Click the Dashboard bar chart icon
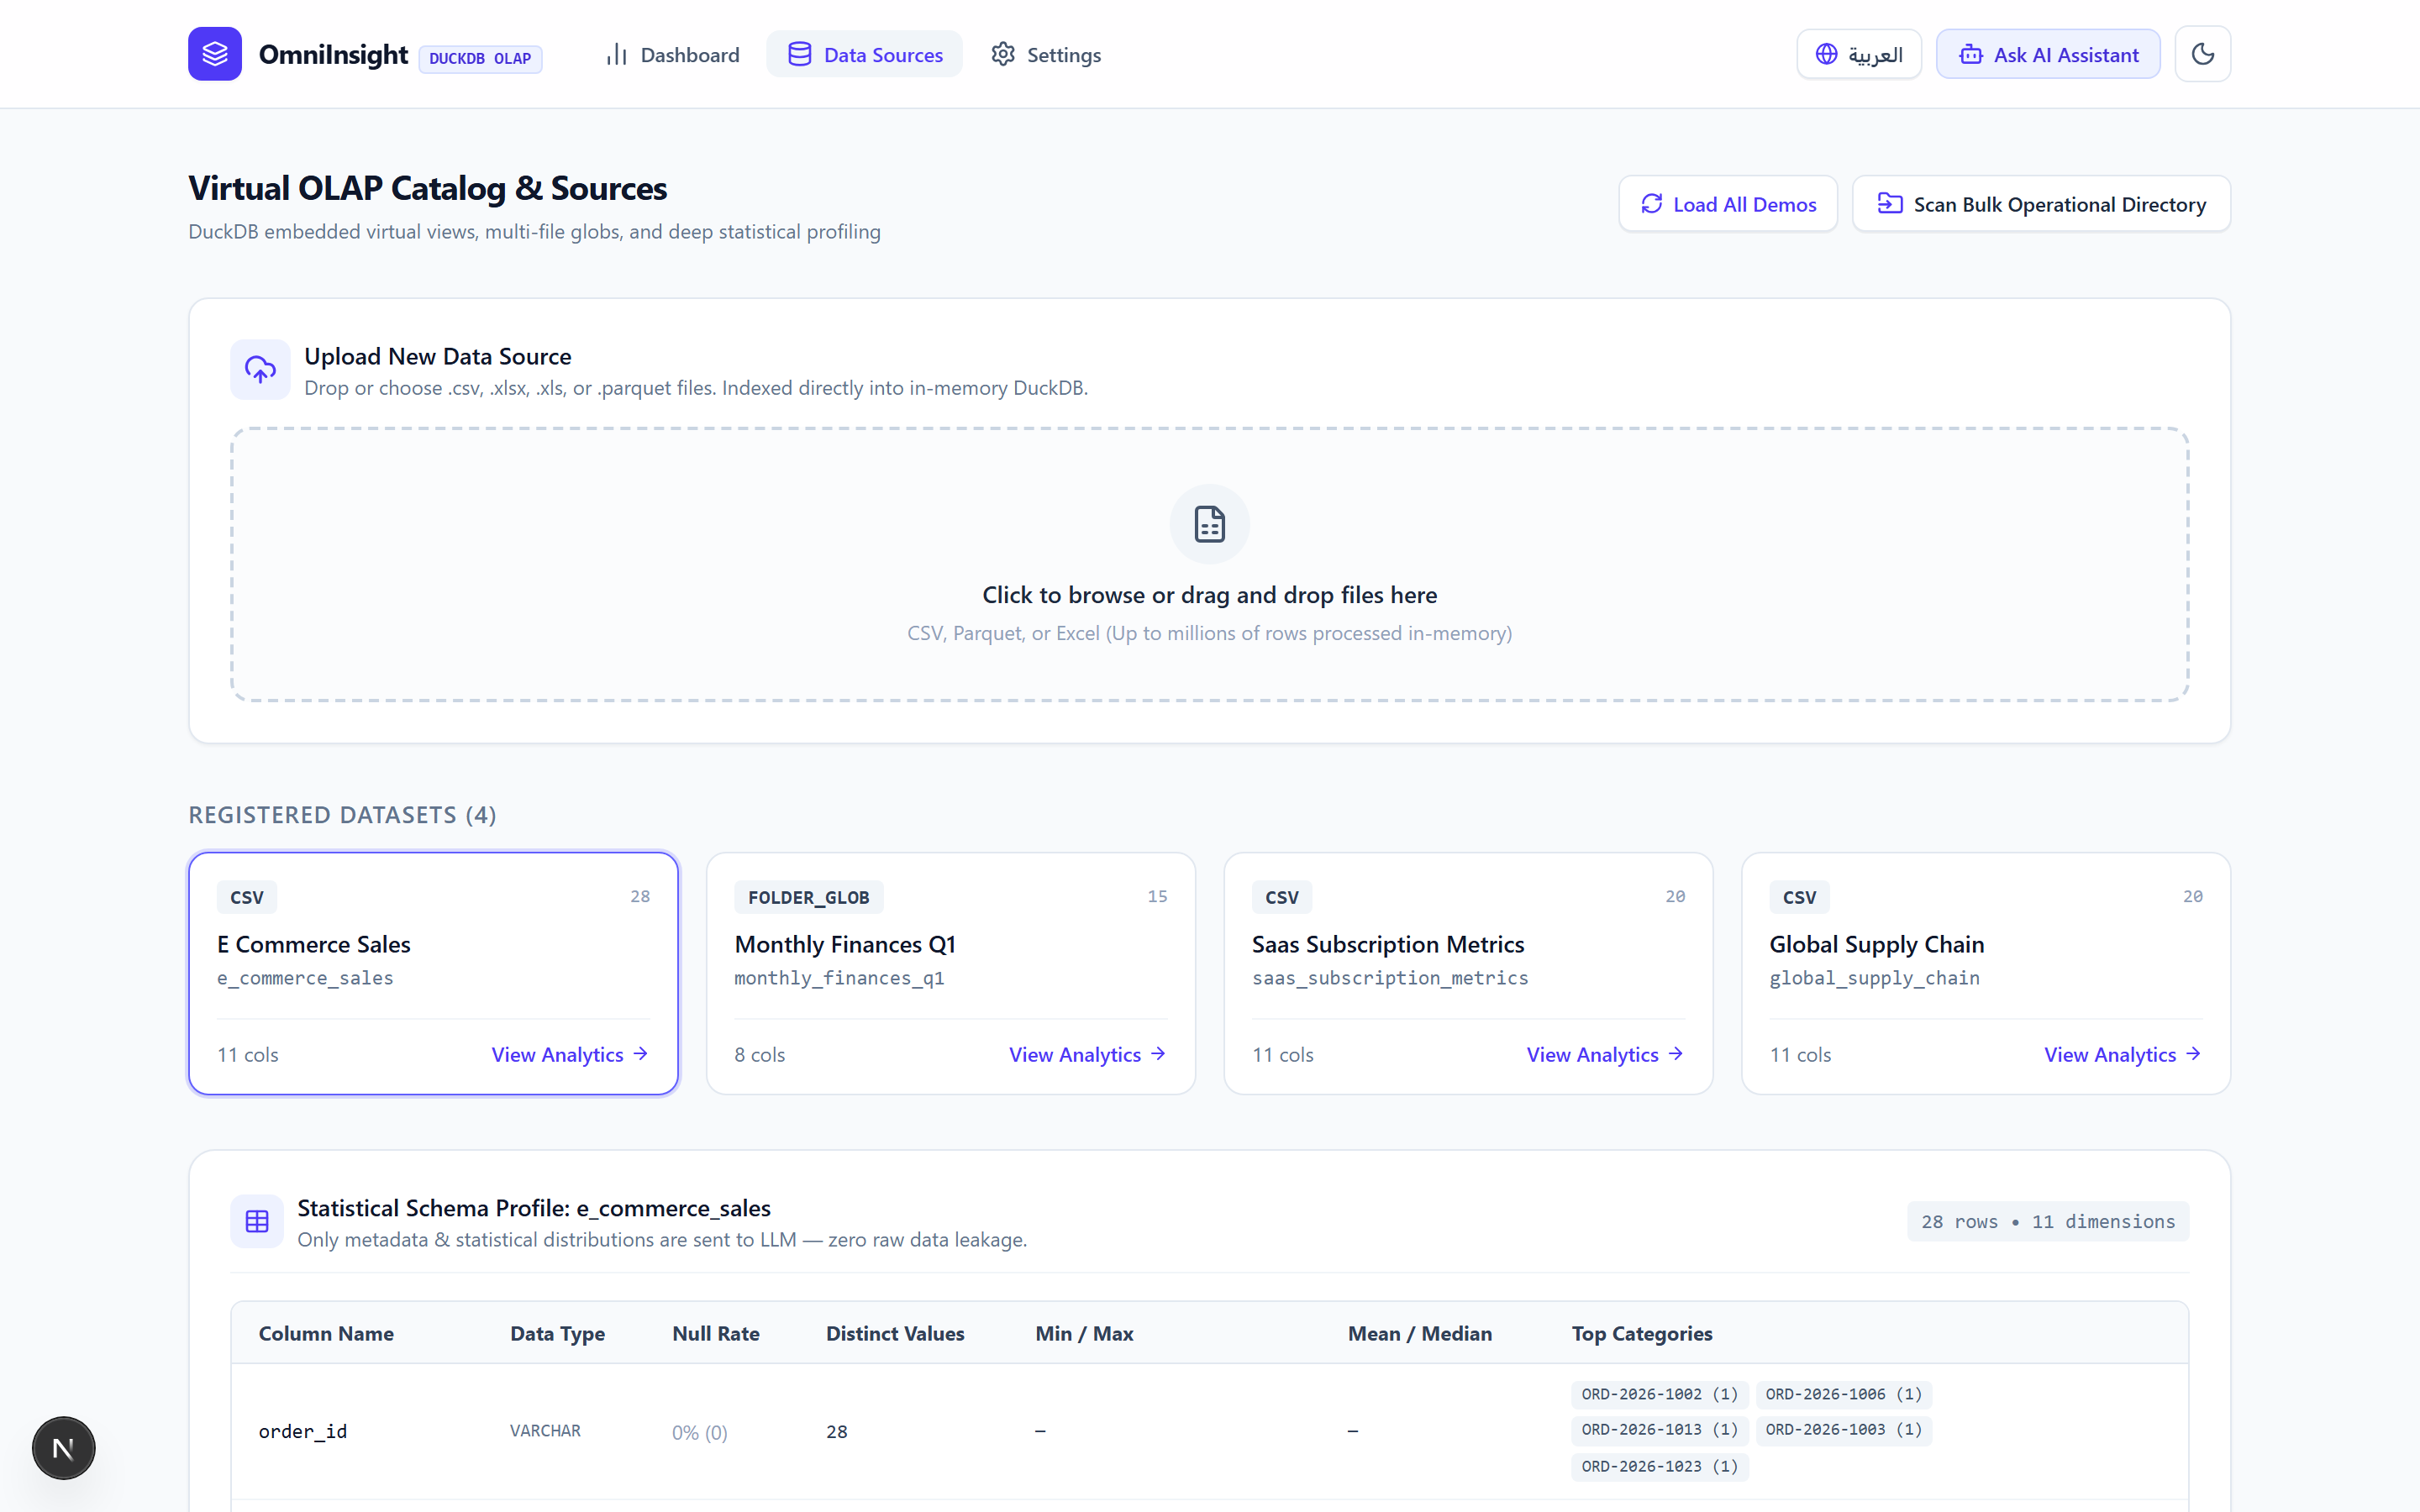The height and width of the screenshot is (1512, 2420). coord(616,54)
